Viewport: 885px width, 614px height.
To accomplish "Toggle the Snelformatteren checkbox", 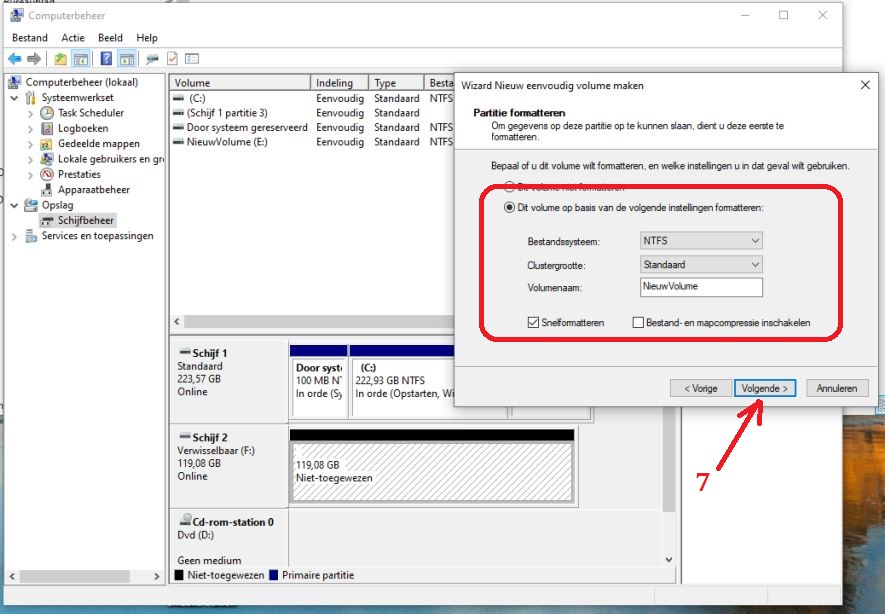I will (x=533, y=323).
